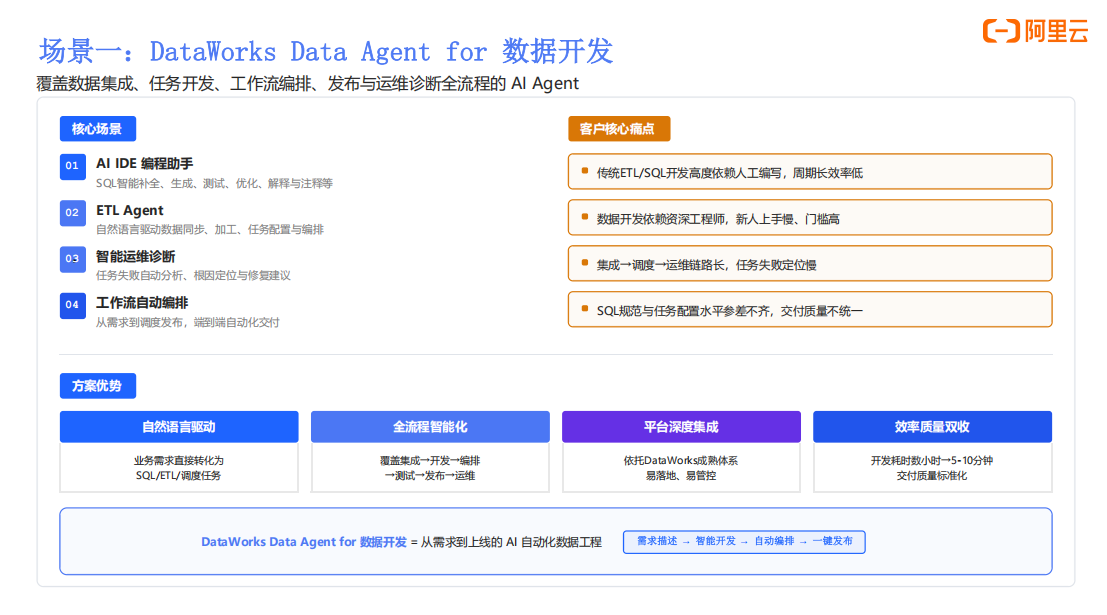Click the text →测试→发布→运维

tap(430, 476)
